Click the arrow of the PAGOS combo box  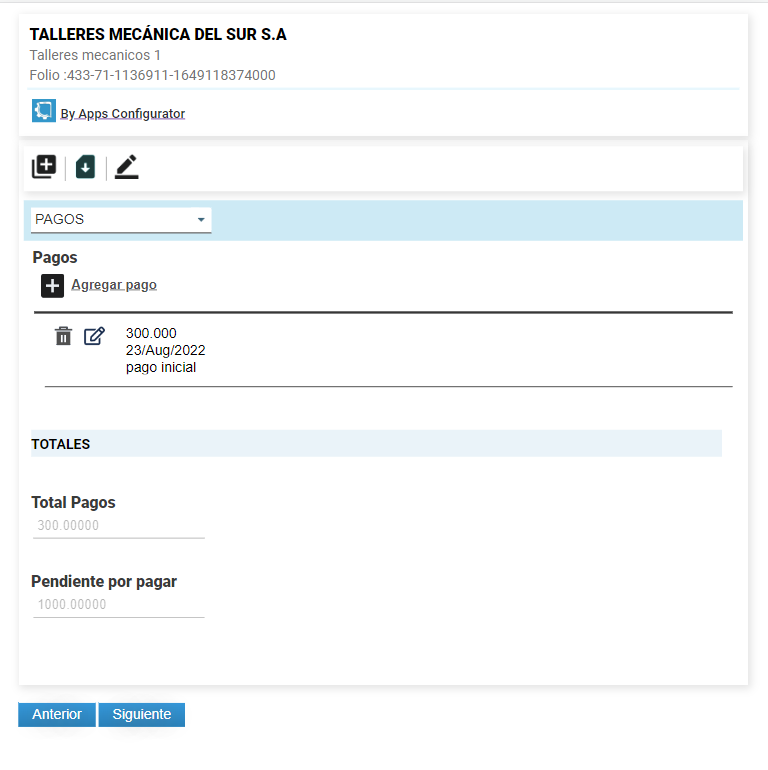[x=201, y=220]
